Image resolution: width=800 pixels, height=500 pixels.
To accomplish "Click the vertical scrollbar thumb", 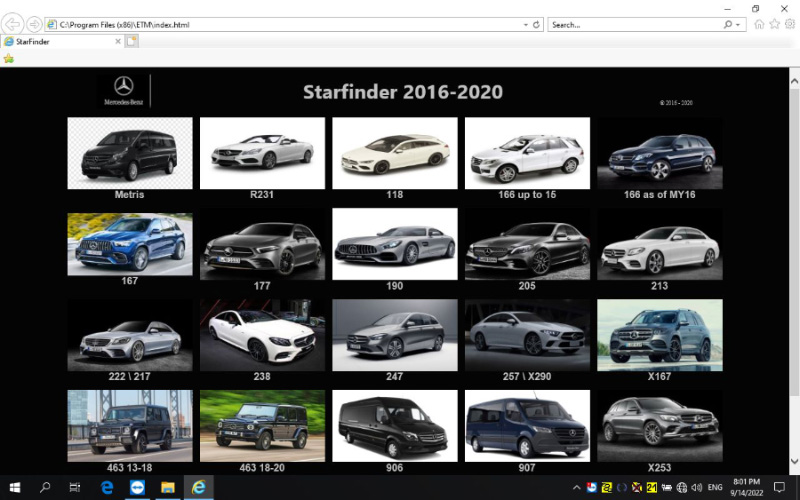I will click(x=794, y=241).
